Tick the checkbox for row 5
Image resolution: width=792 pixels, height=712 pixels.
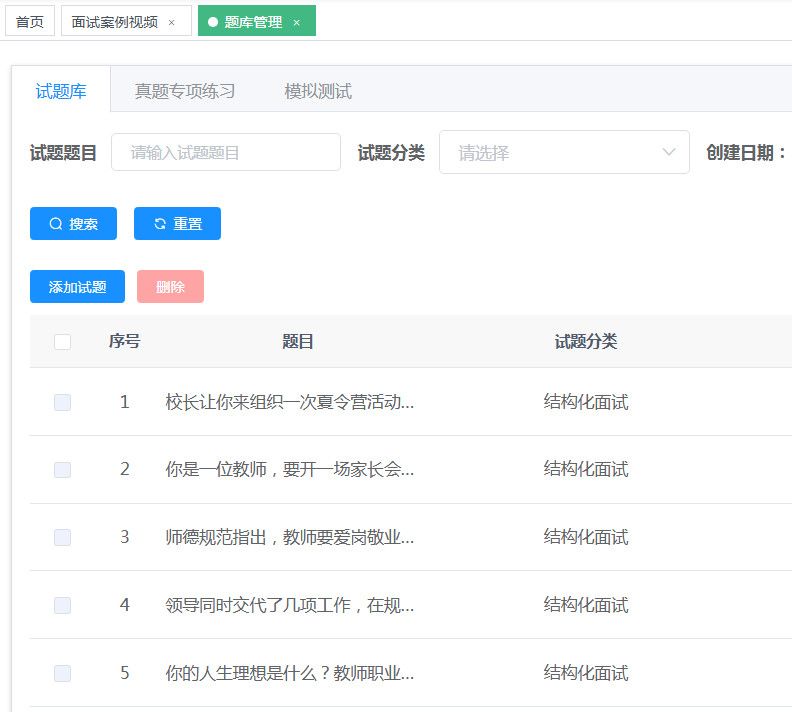pyautogui.click(x=62, y=673)
